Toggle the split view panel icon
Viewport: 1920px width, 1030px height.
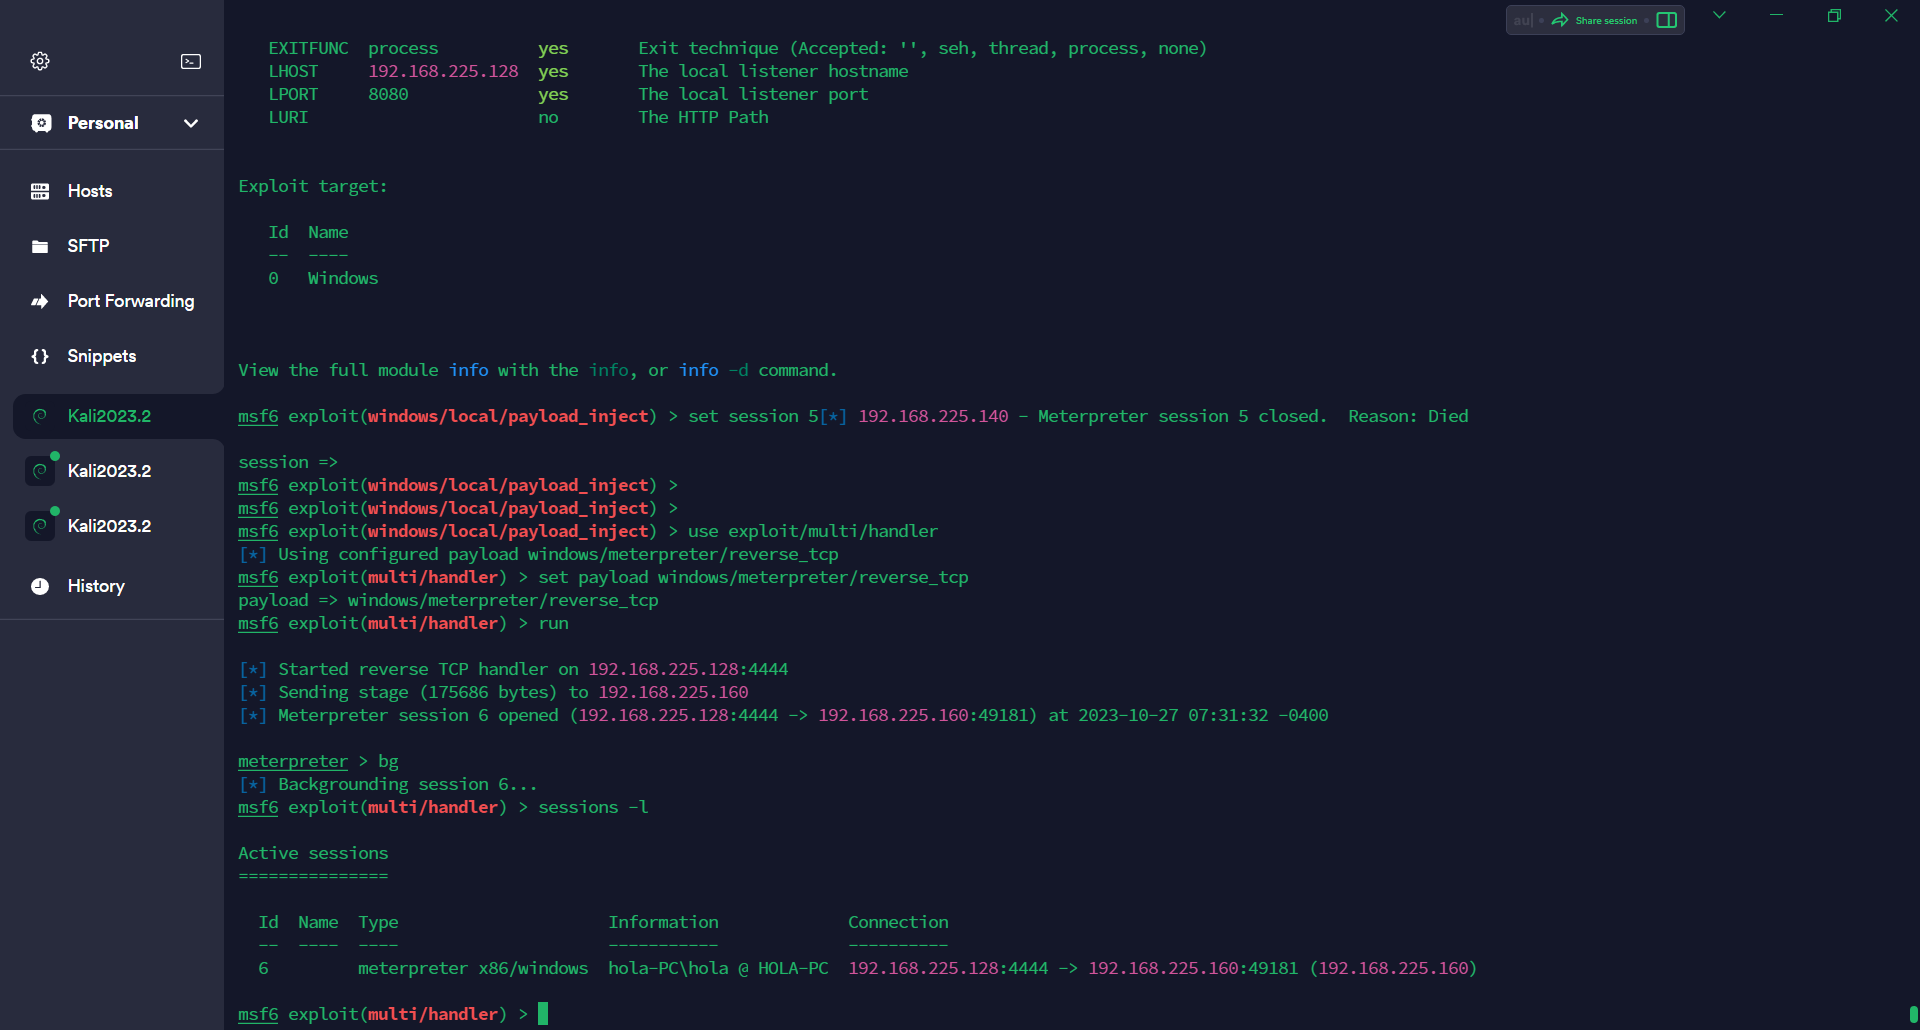1667,20
